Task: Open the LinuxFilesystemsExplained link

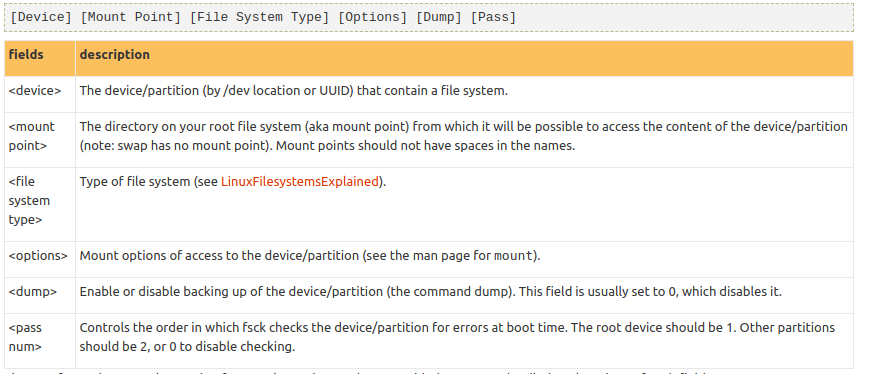Action: 299,182
